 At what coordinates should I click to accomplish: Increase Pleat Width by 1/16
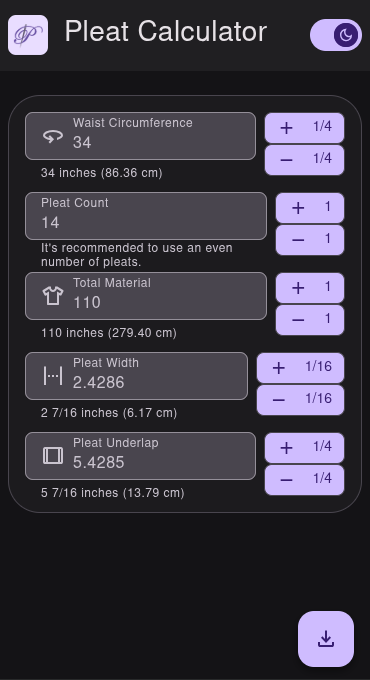301,368
